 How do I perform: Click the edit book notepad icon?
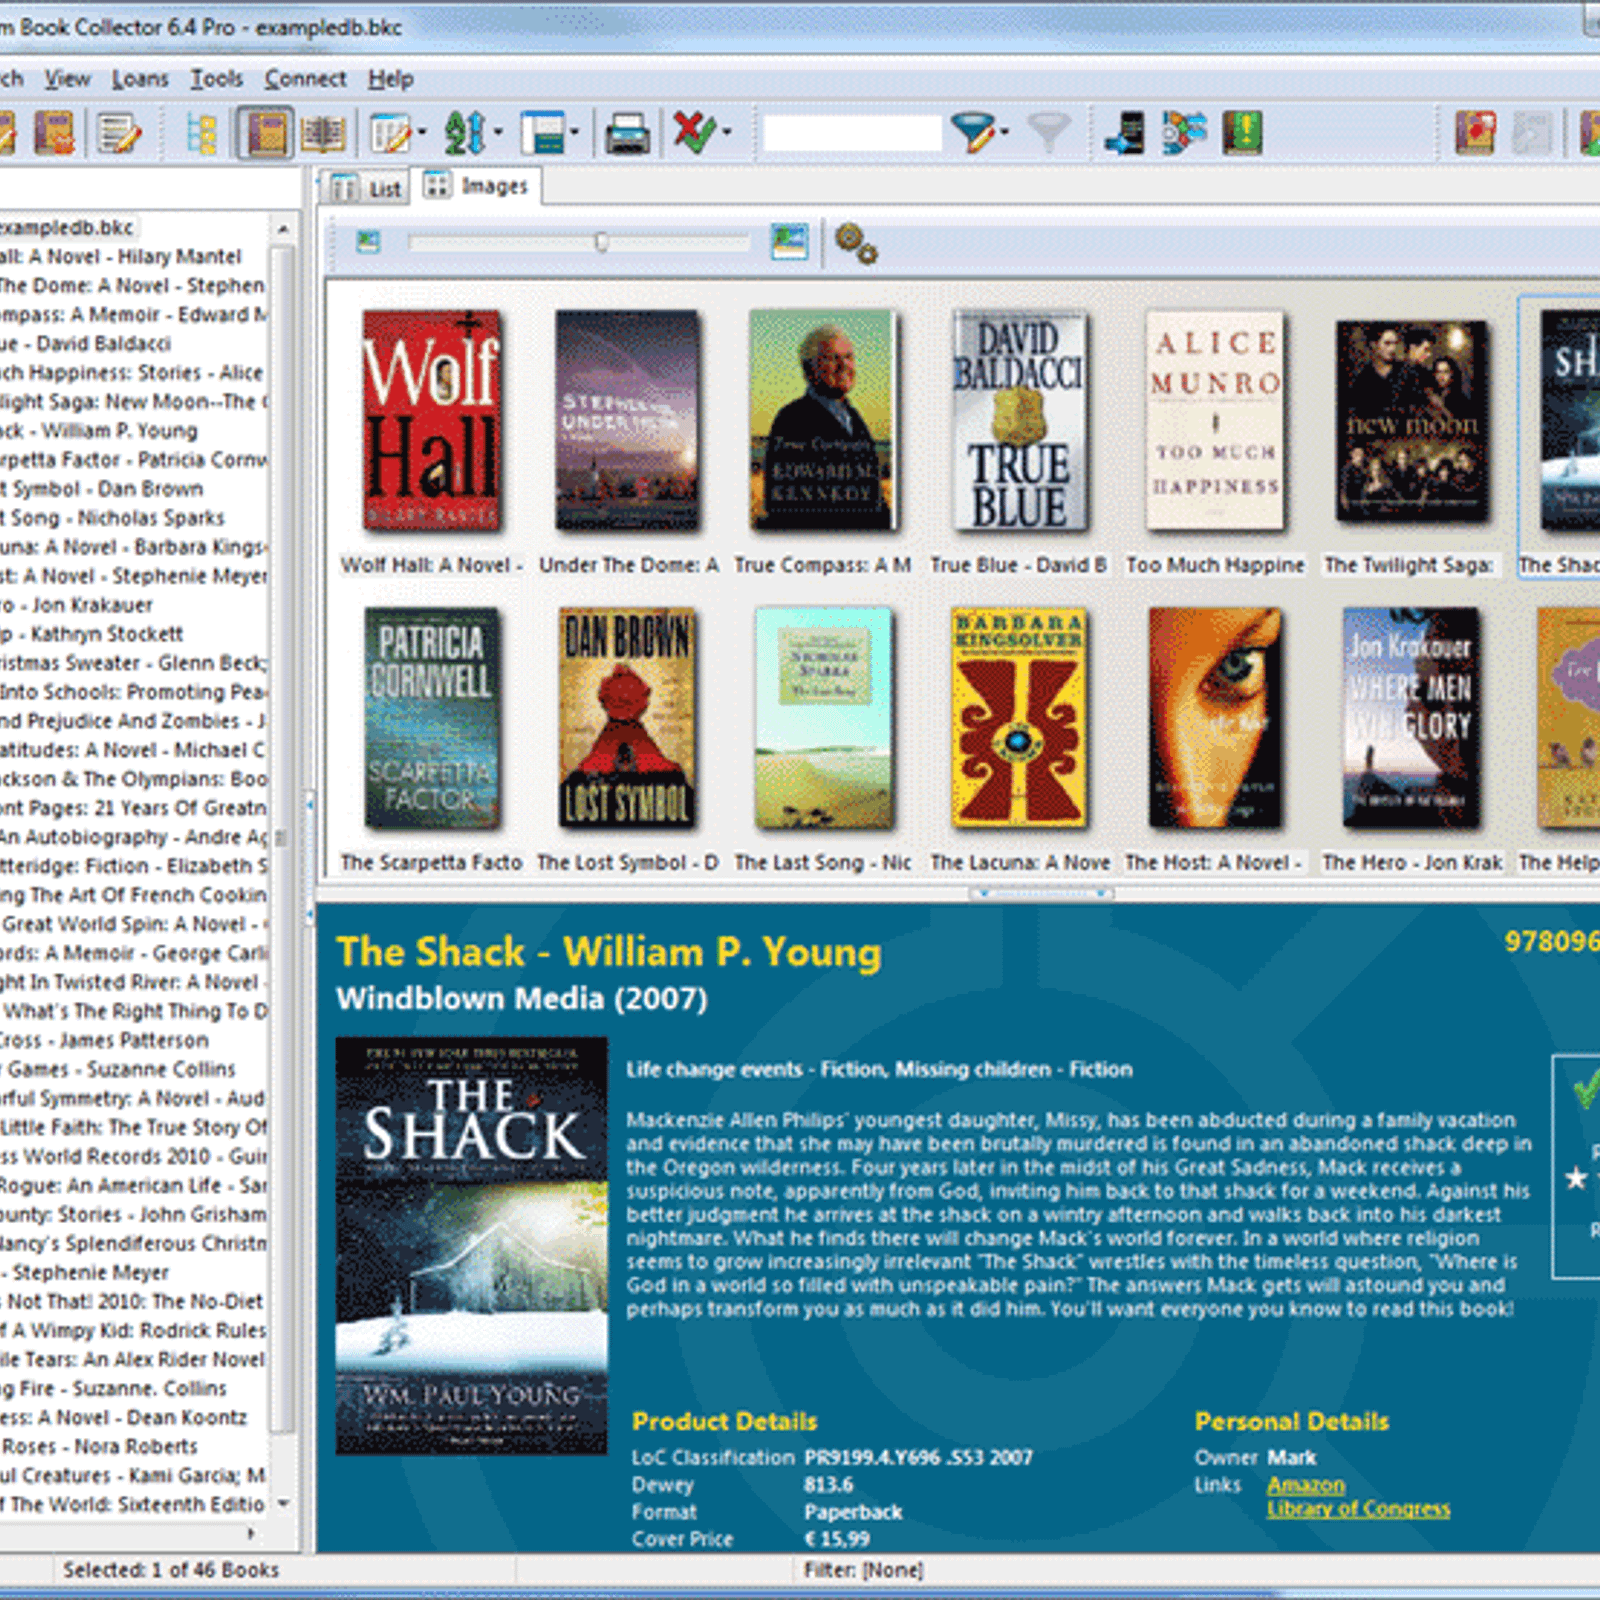tap(119, 134)
